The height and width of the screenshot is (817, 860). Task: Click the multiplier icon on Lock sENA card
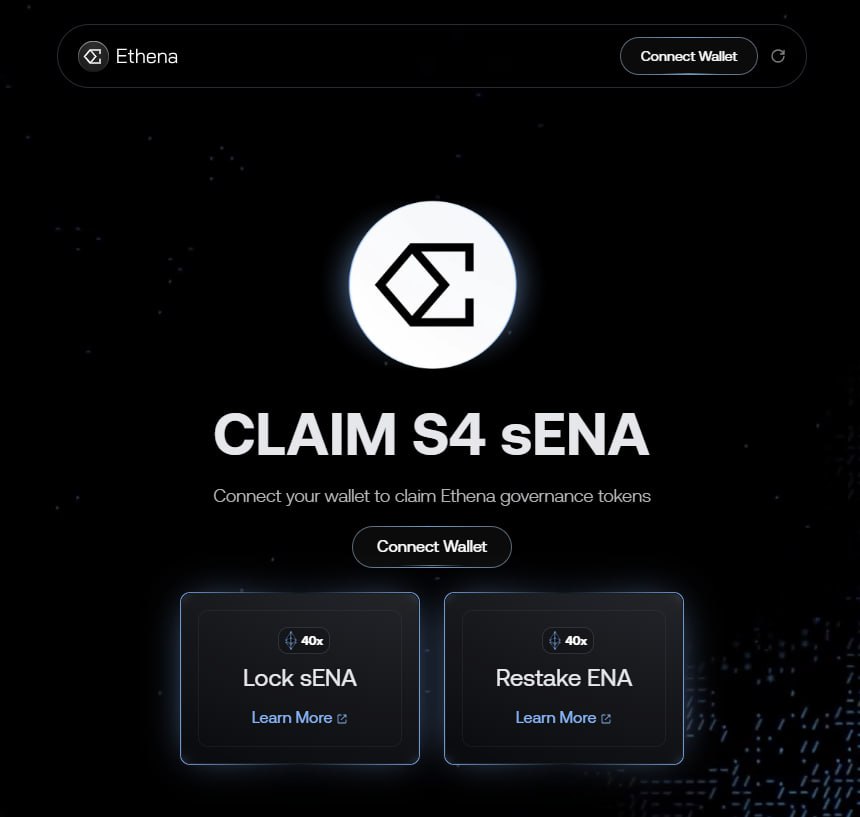pos(291,641)
